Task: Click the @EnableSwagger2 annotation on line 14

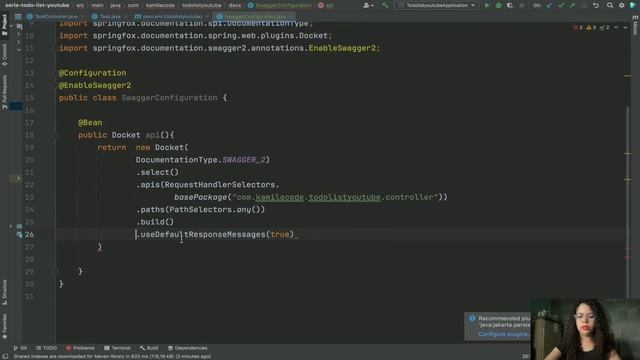Action: (95, 85)
